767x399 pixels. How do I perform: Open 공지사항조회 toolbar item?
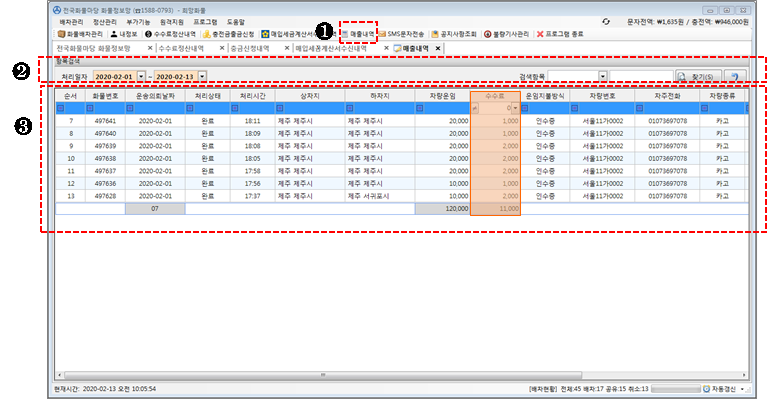(454, 34)
